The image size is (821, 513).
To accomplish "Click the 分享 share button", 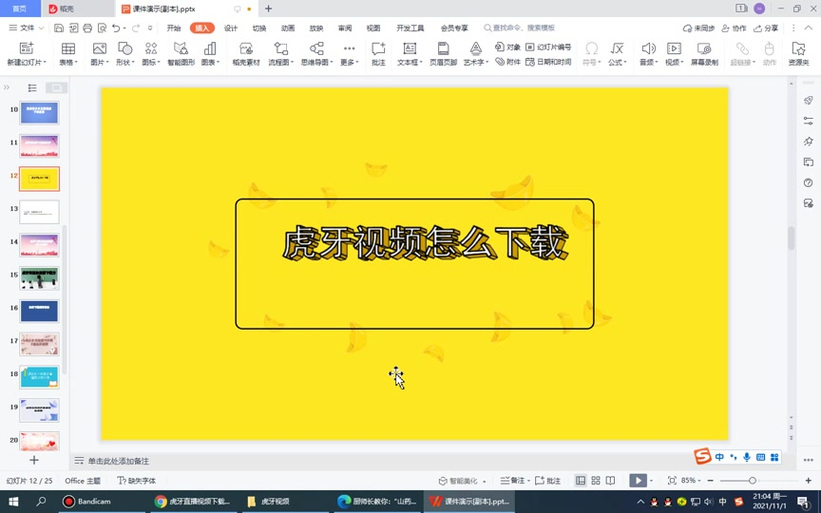I will (765, 28).
